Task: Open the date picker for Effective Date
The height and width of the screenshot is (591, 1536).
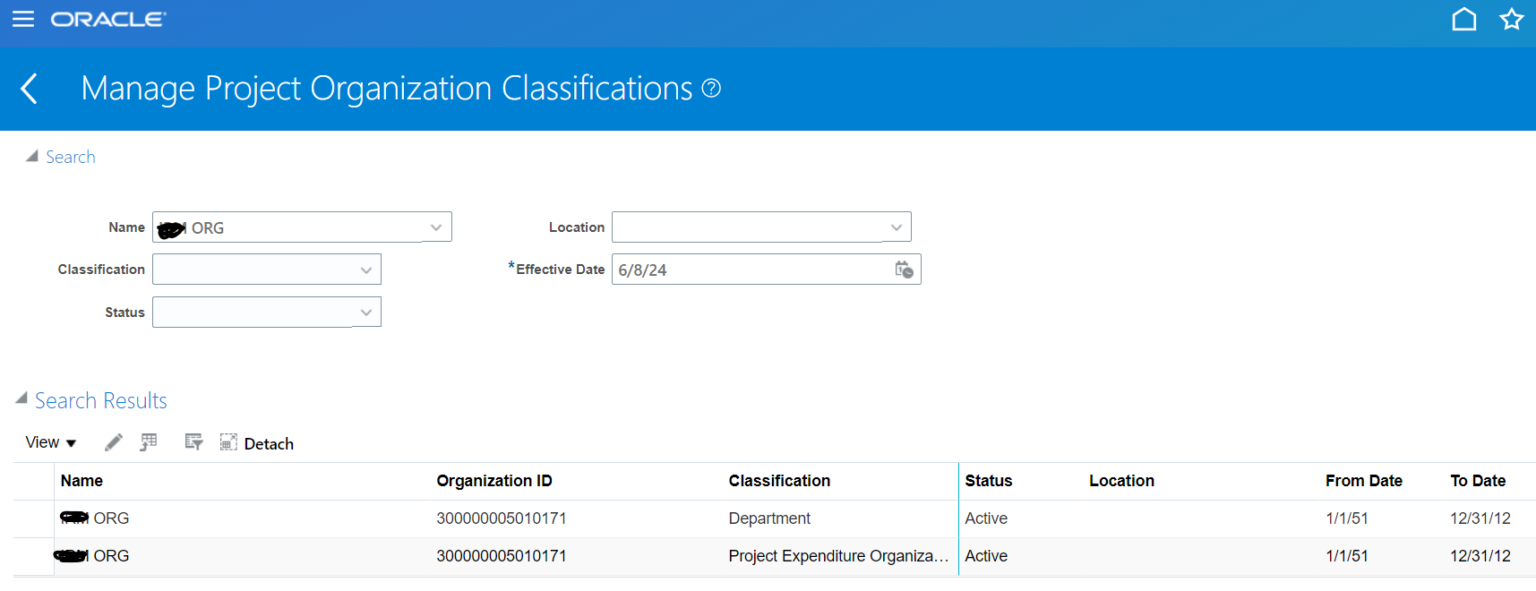Action: (x=903, y=269)
